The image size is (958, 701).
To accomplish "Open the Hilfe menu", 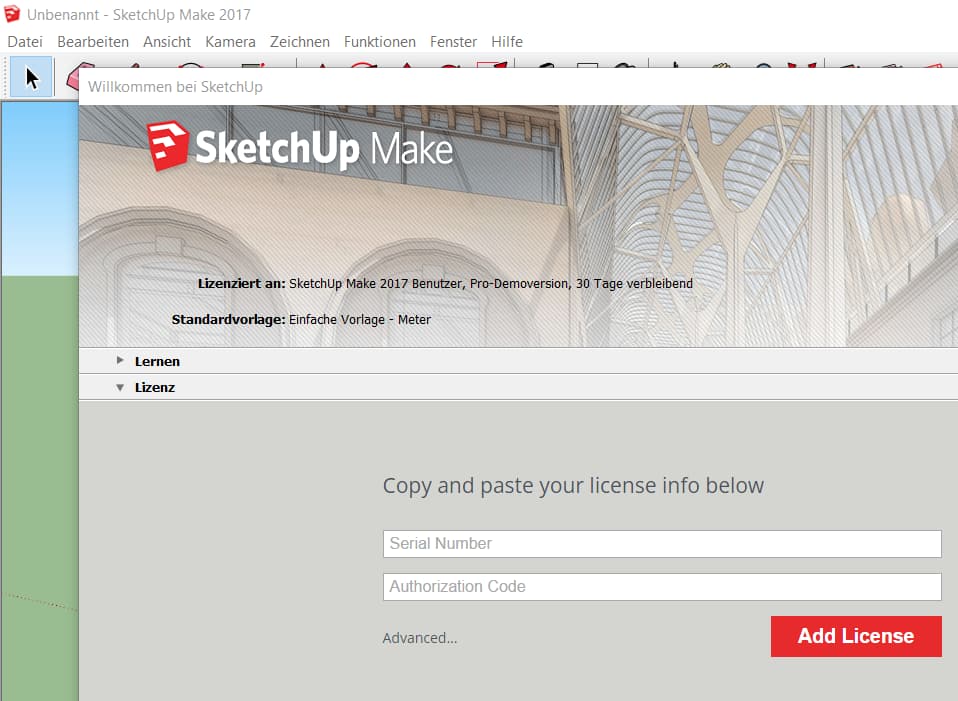I will 506,42.
